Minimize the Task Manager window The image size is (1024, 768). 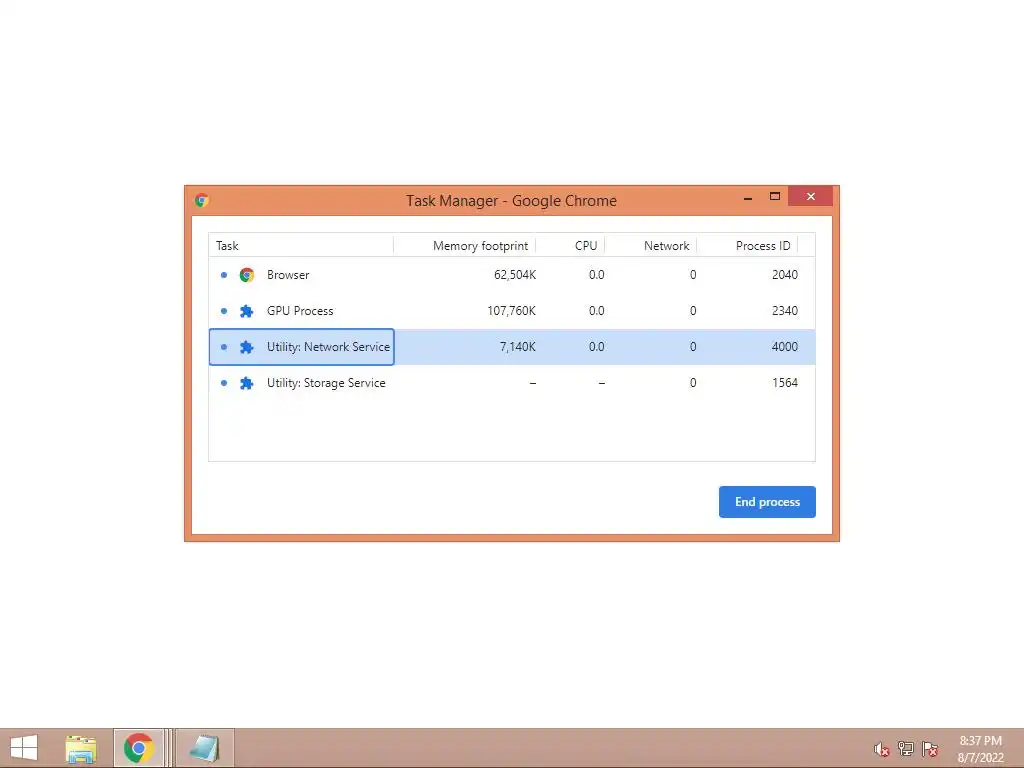(748, 197)
